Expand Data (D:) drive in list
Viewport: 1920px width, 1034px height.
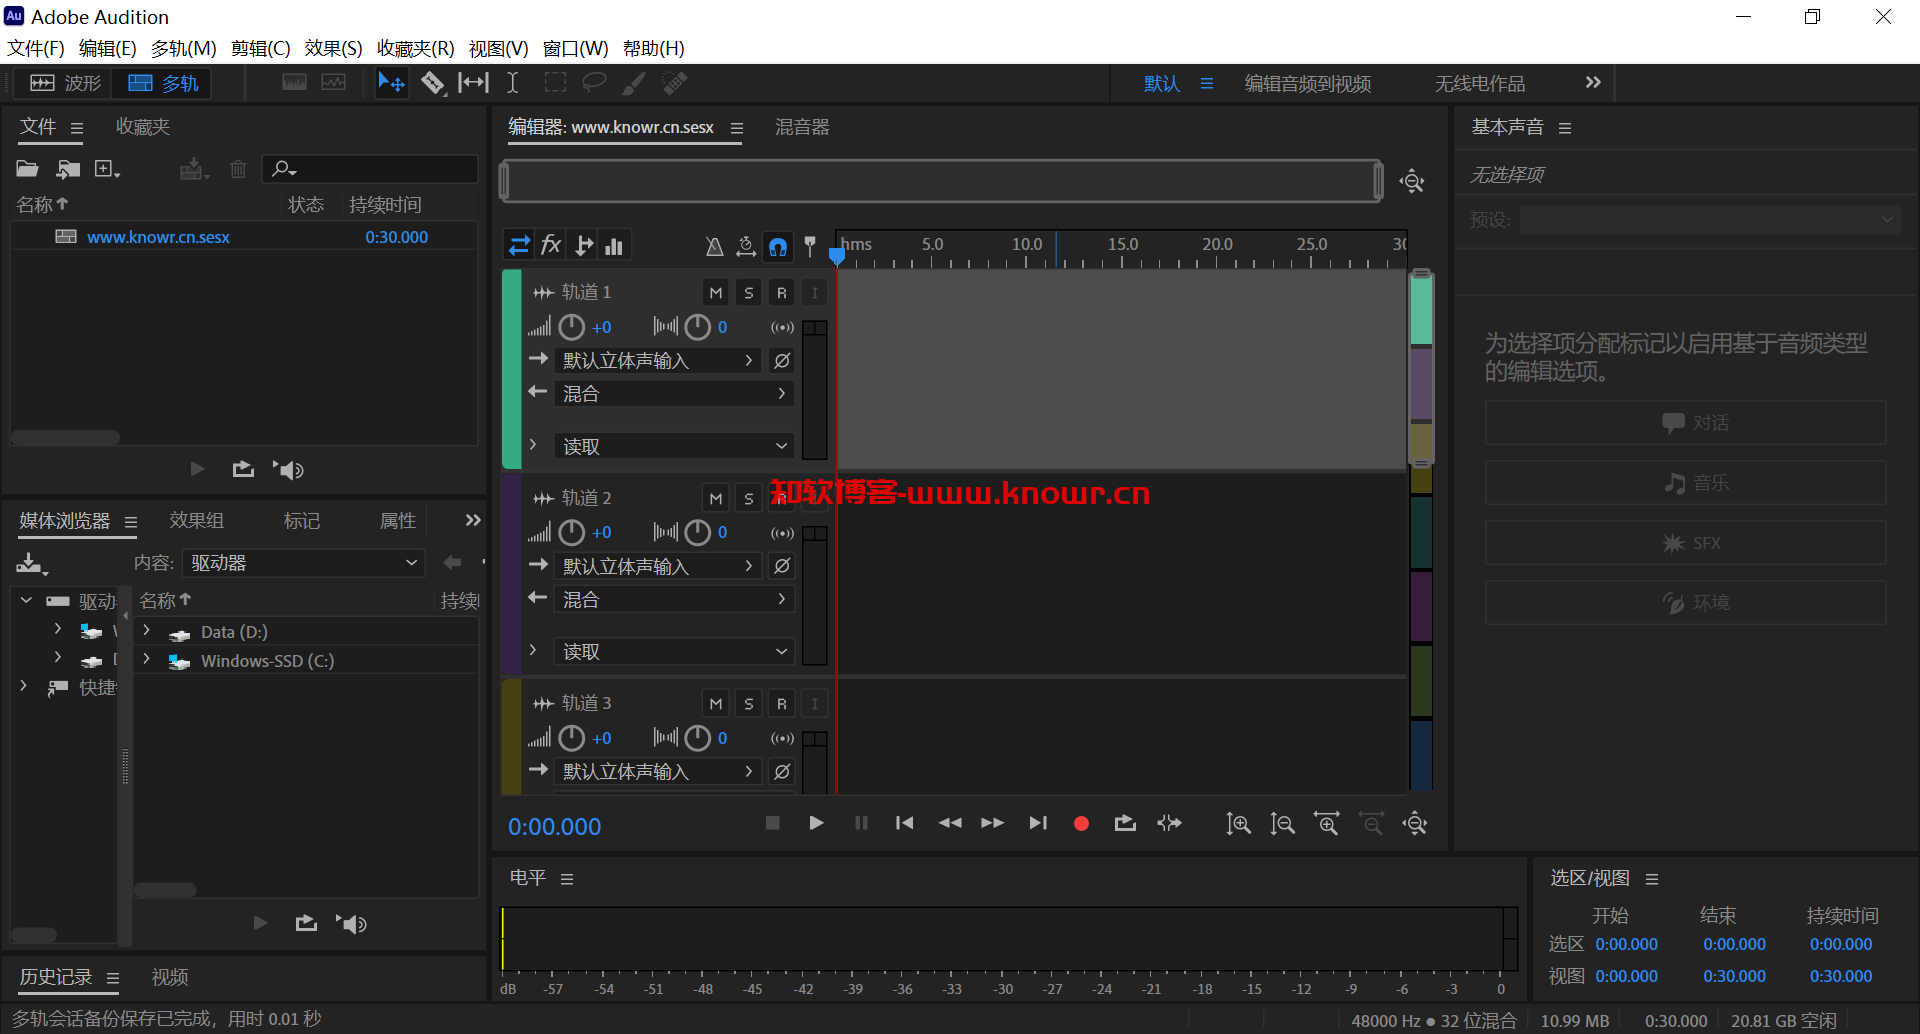coord(147,631)
